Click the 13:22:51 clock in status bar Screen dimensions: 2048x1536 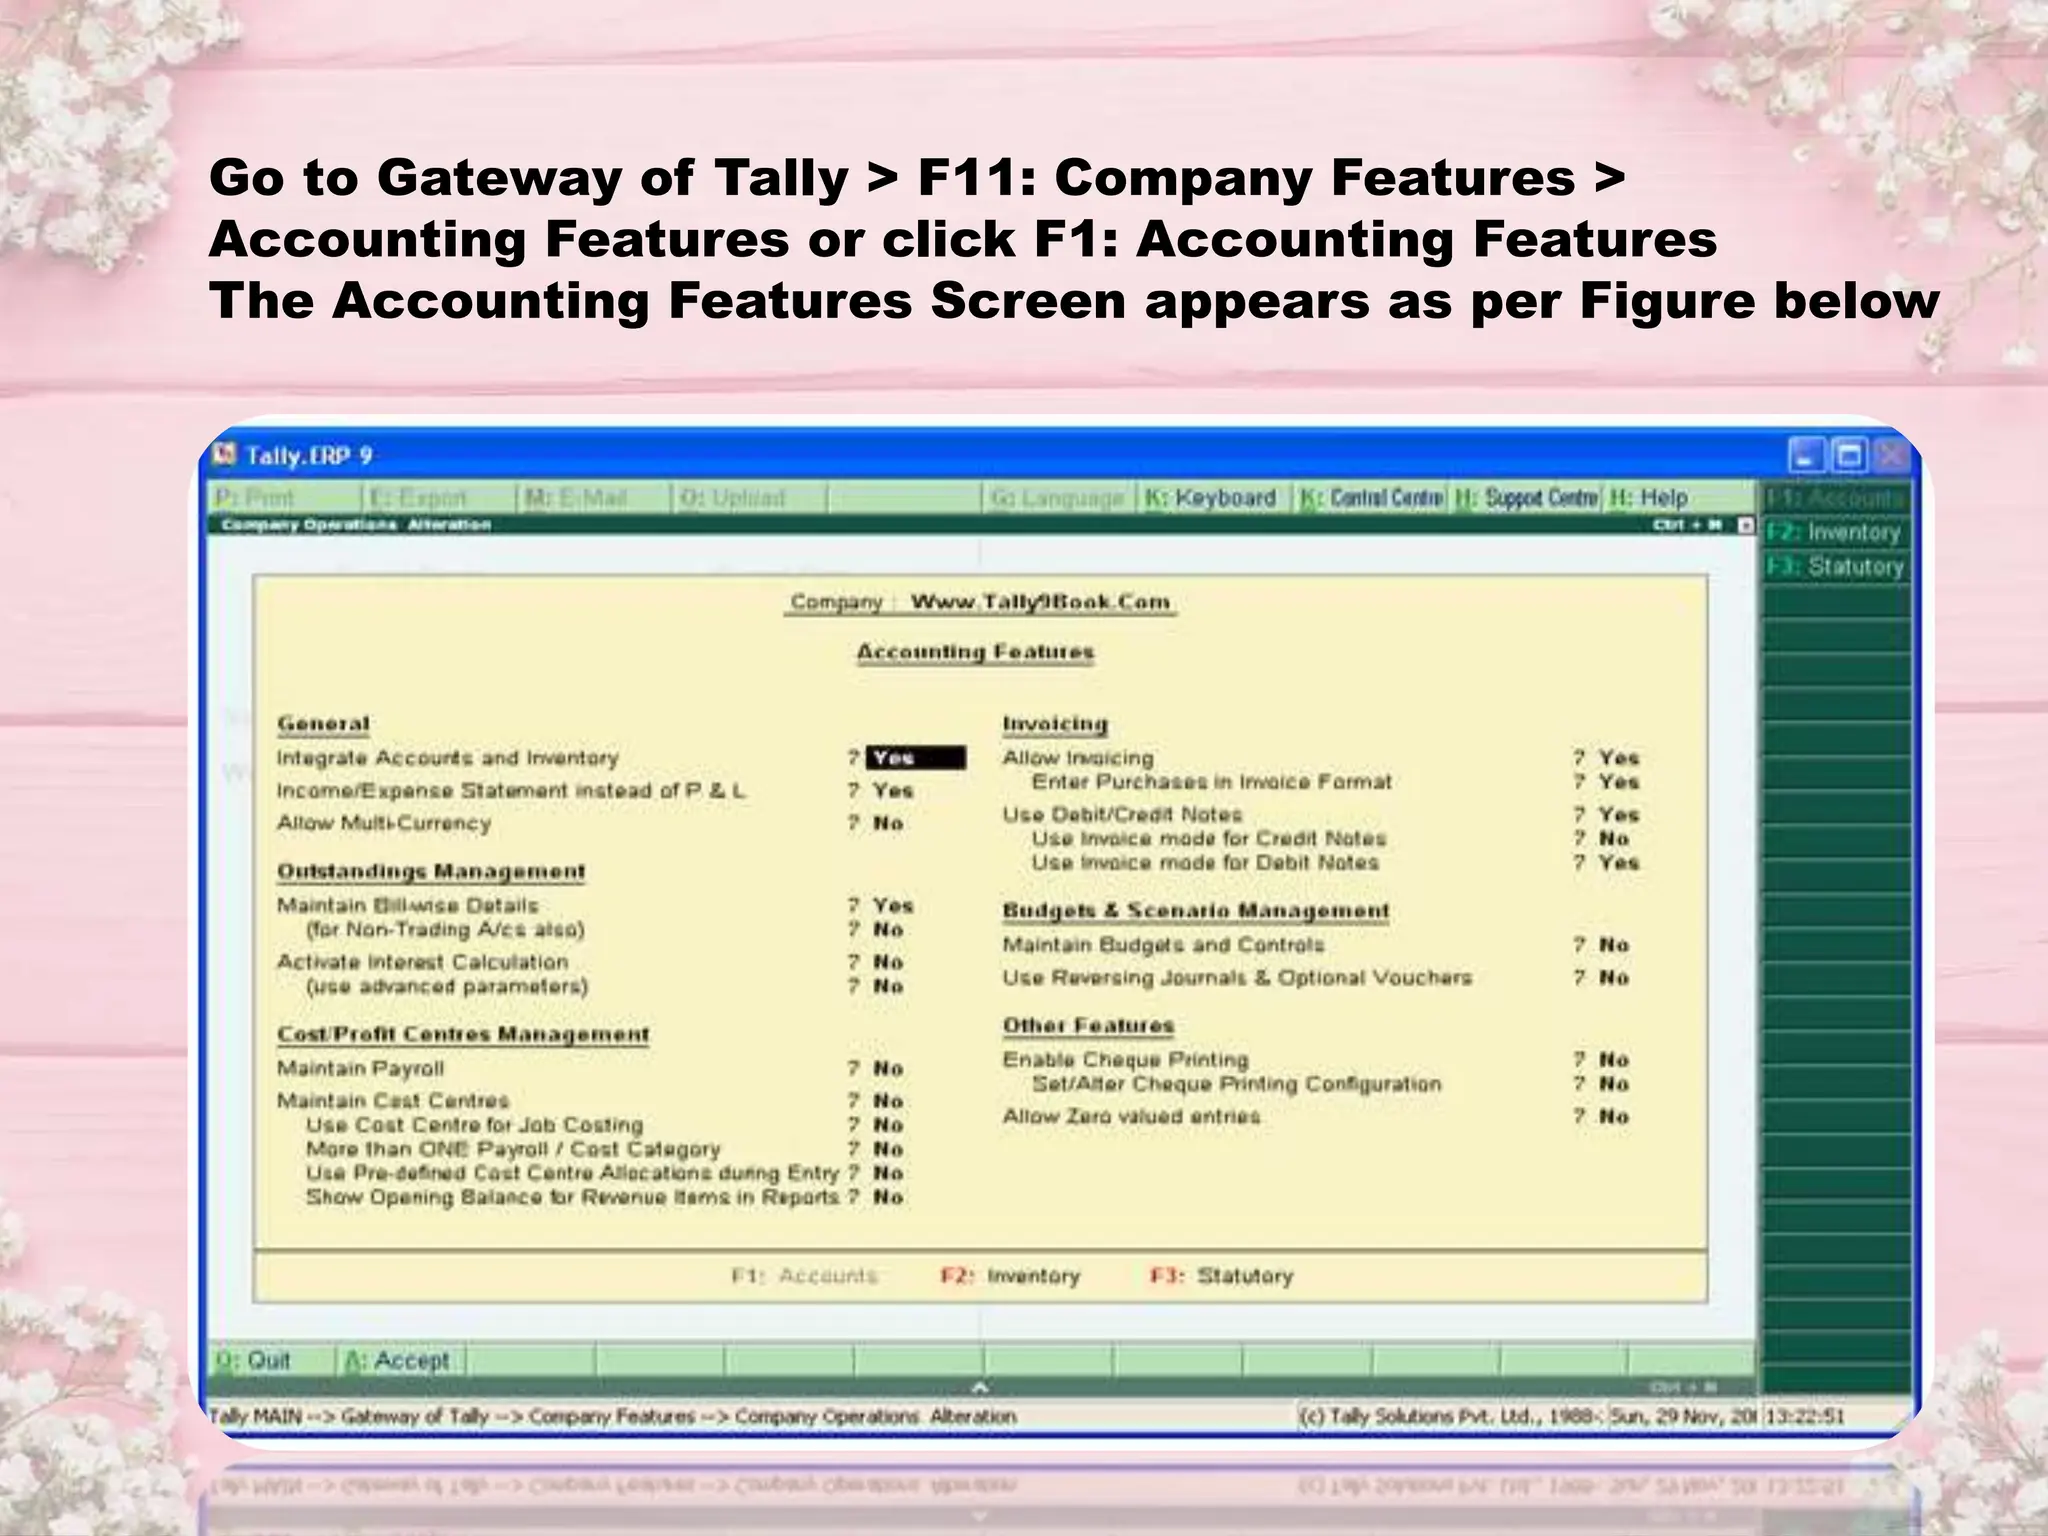pos(1804,1417)
